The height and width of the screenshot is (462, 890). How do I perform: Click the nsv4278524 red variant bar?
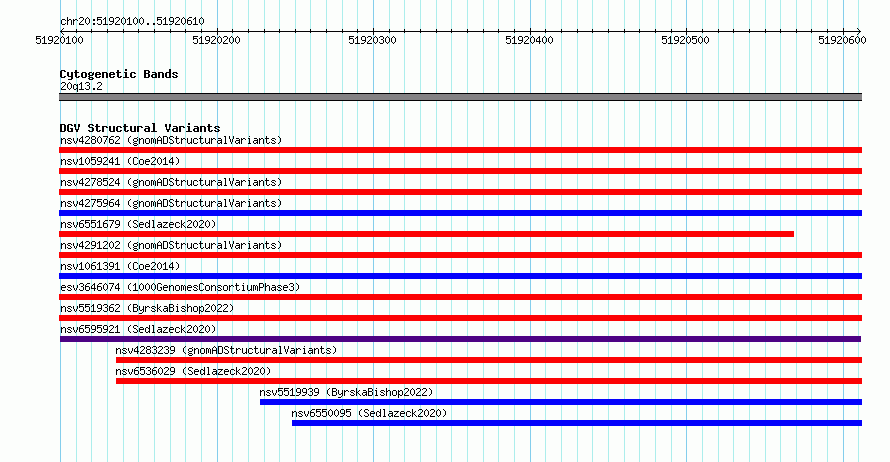click(x=460, y=192)
